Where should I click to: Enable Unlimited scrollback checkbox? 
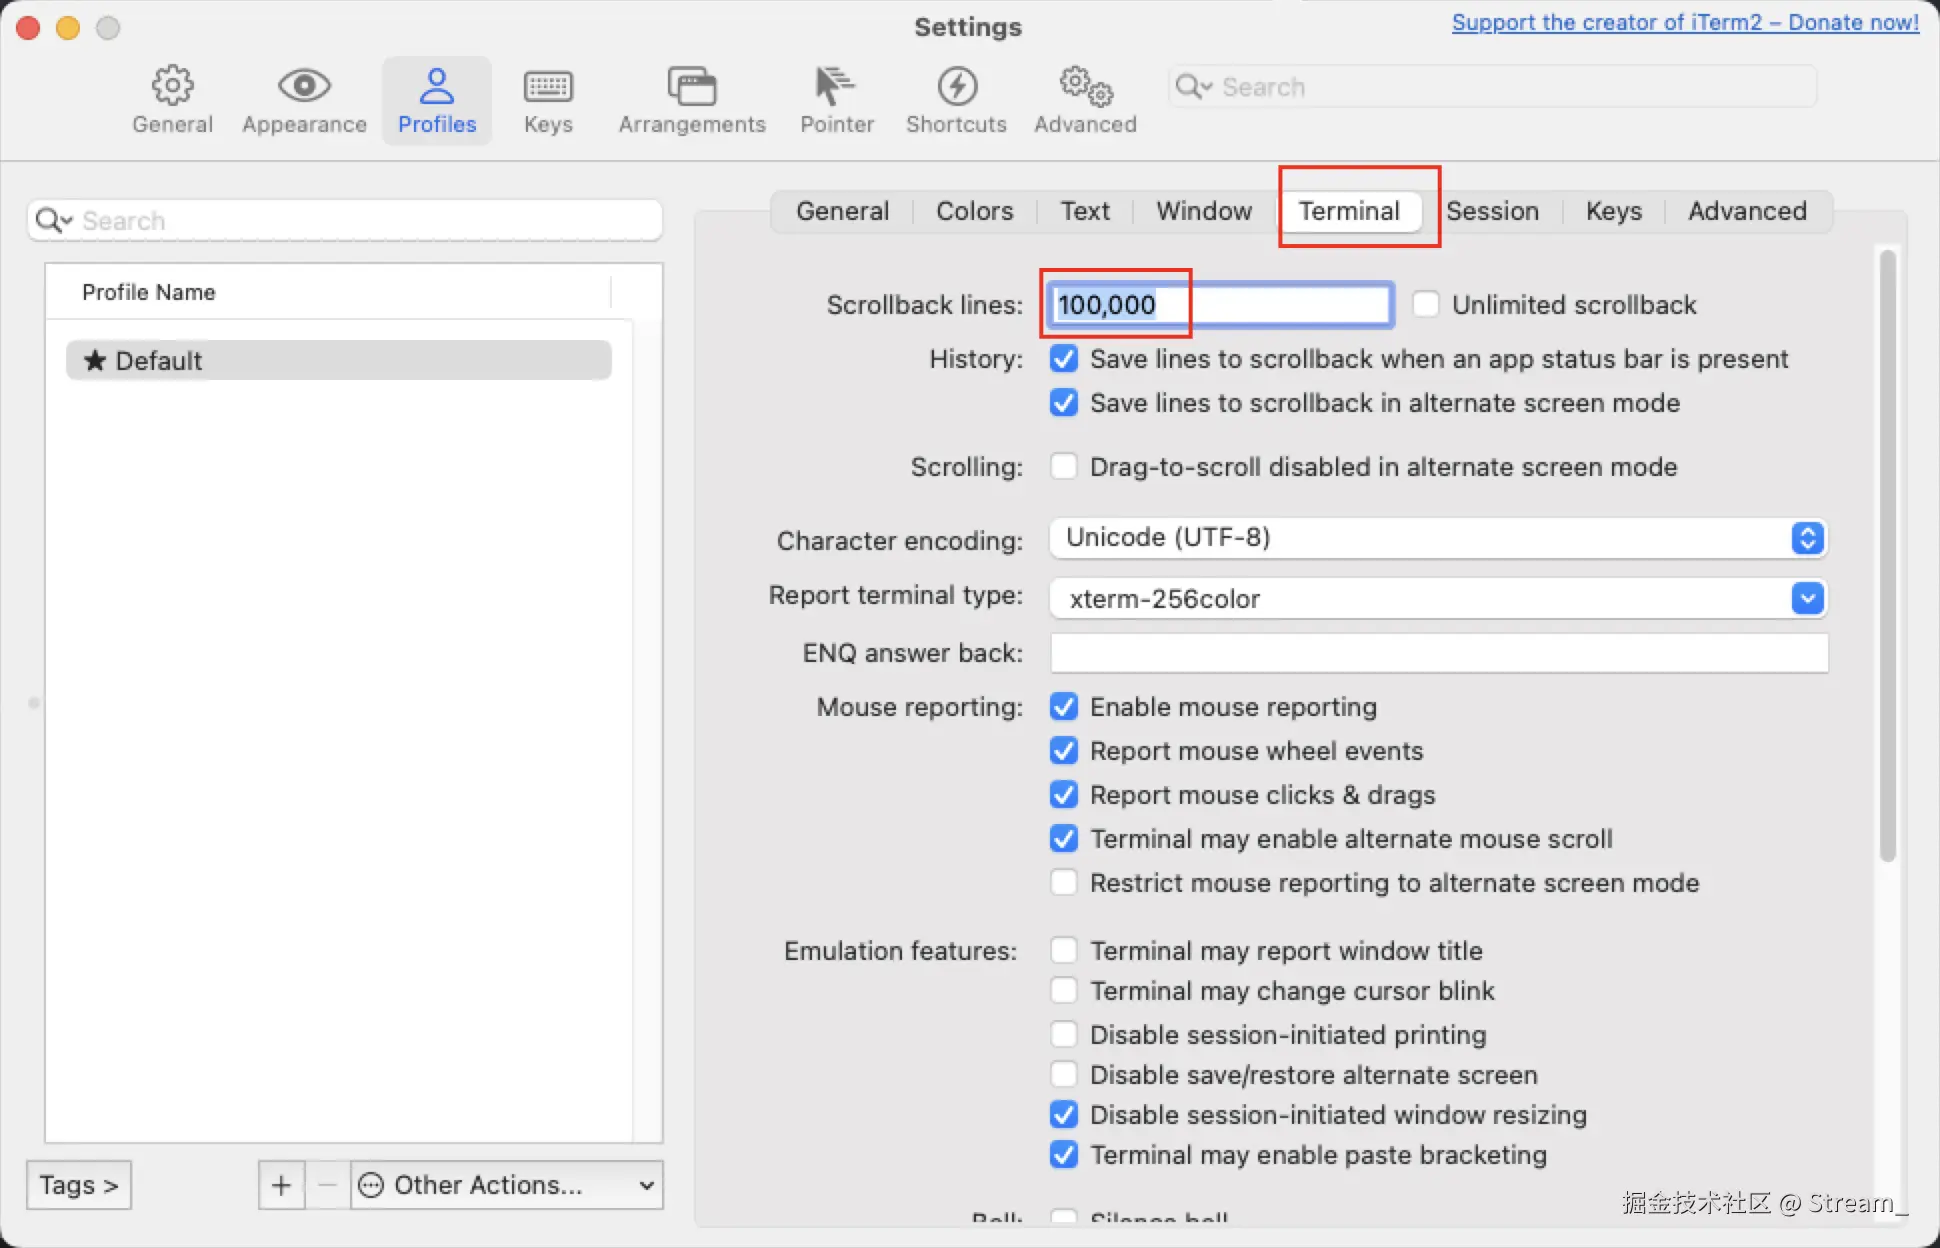click(1426, 304)
